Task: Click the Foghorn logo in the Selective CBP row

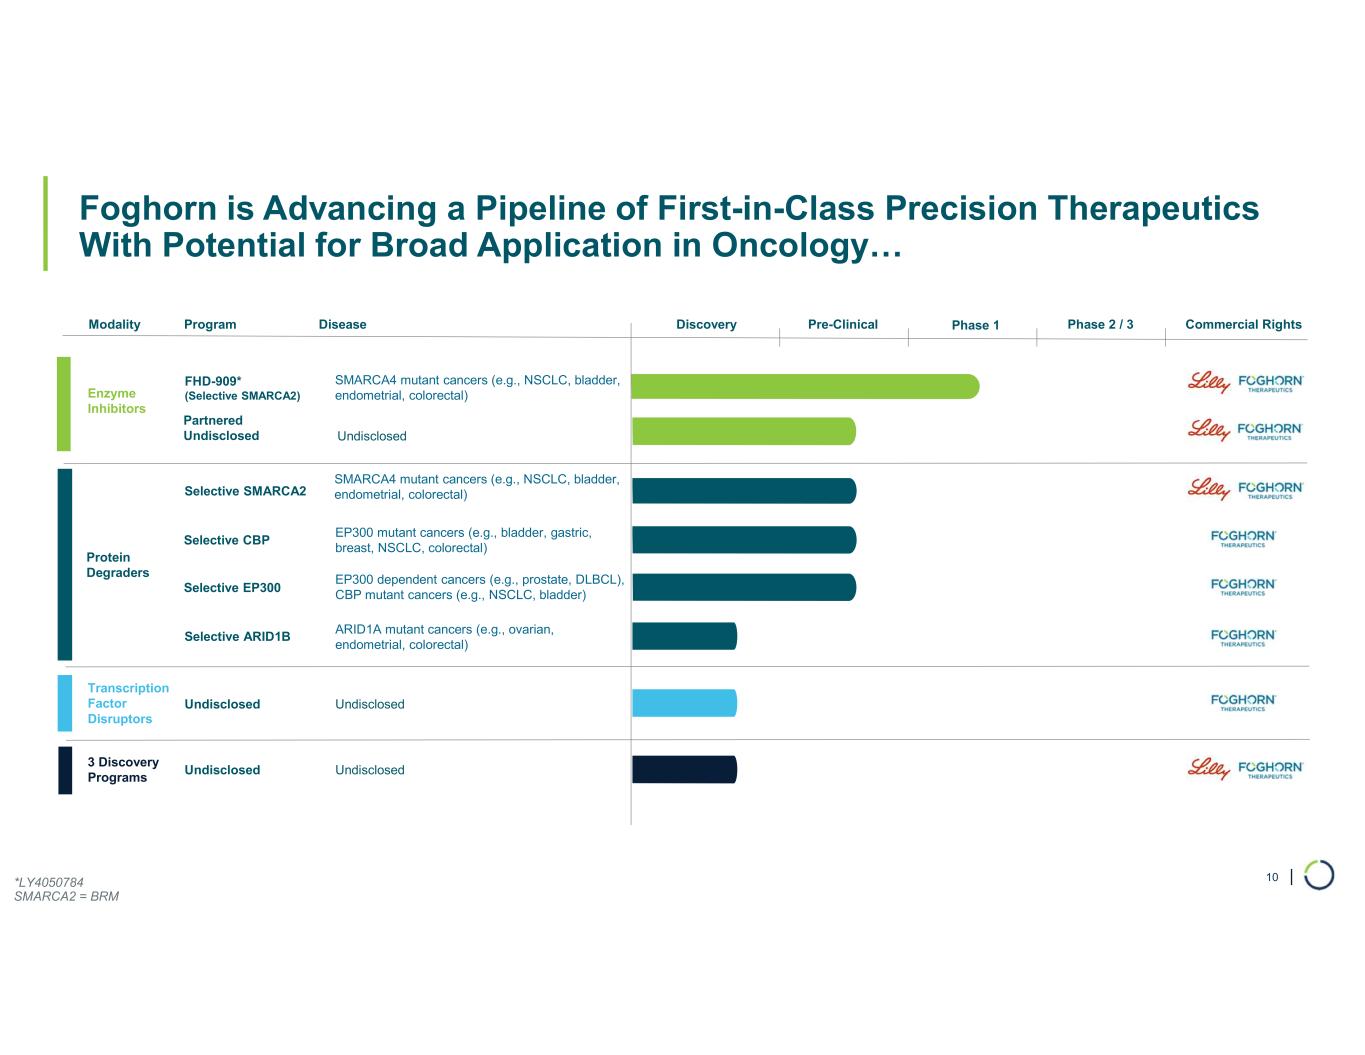Action: click(1243, 538)
